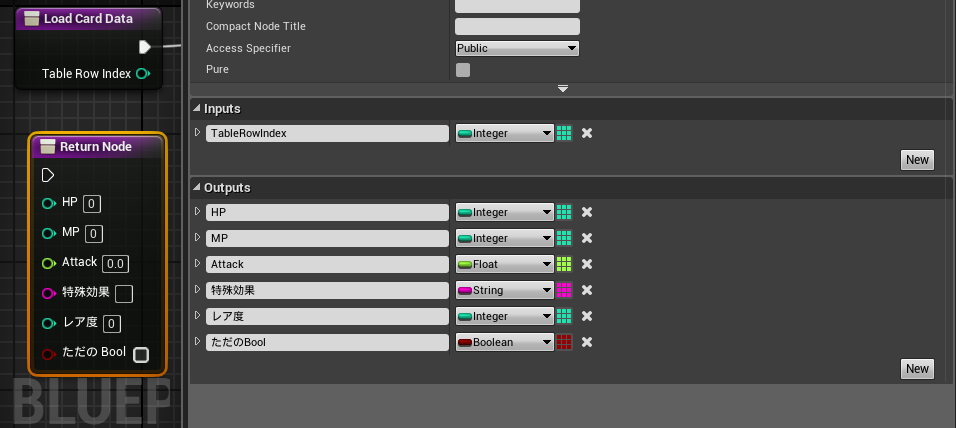This screenshot has height=428, width=956.
Task: Click the Table Row Index output pin
Action: (x=143, y=74)
